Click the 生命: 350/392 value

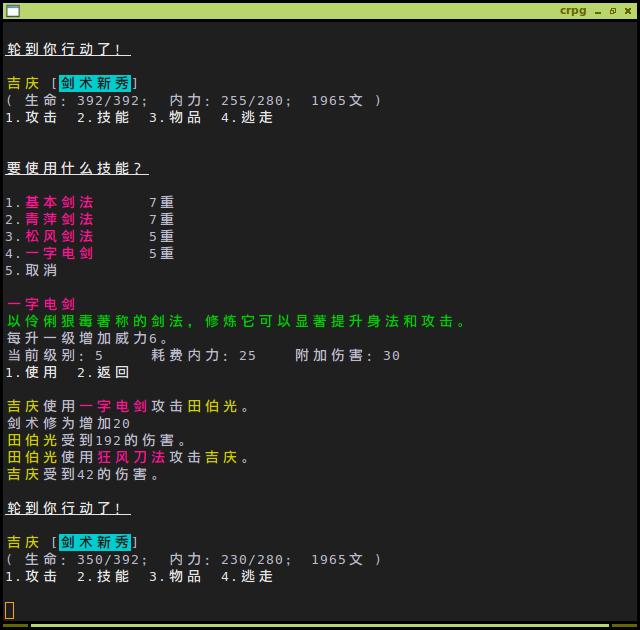click(x=85, y=559)
